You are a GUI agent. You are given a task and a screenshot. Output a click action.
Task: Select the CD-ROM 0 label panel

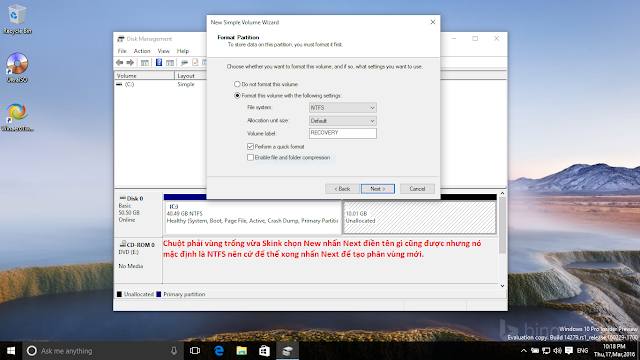coord(138,260)
